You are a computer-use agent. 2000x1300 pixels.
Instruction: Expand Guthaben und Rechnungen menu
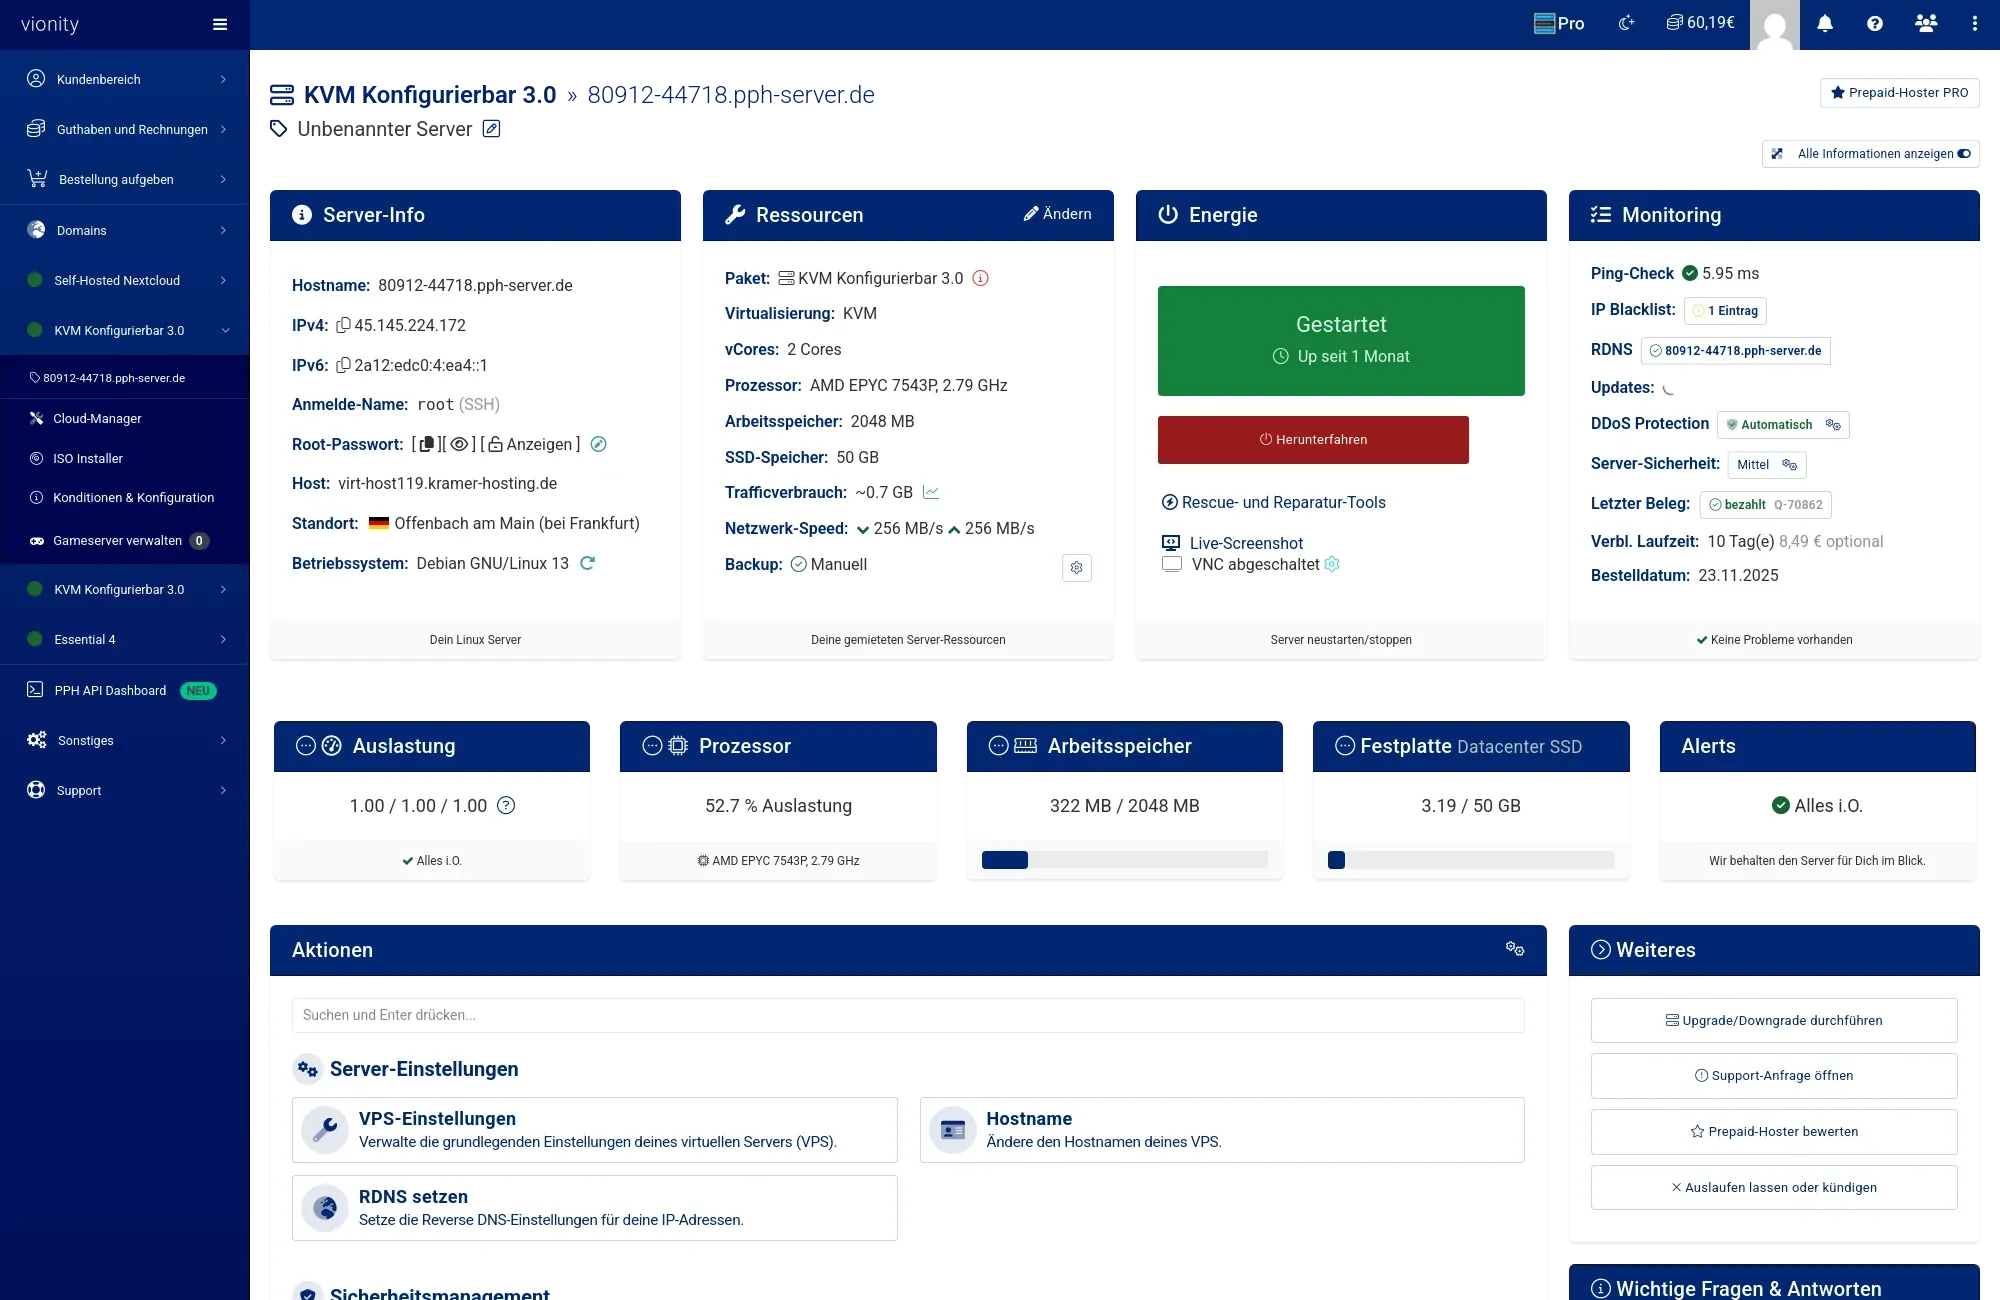[x=125, y=129]
